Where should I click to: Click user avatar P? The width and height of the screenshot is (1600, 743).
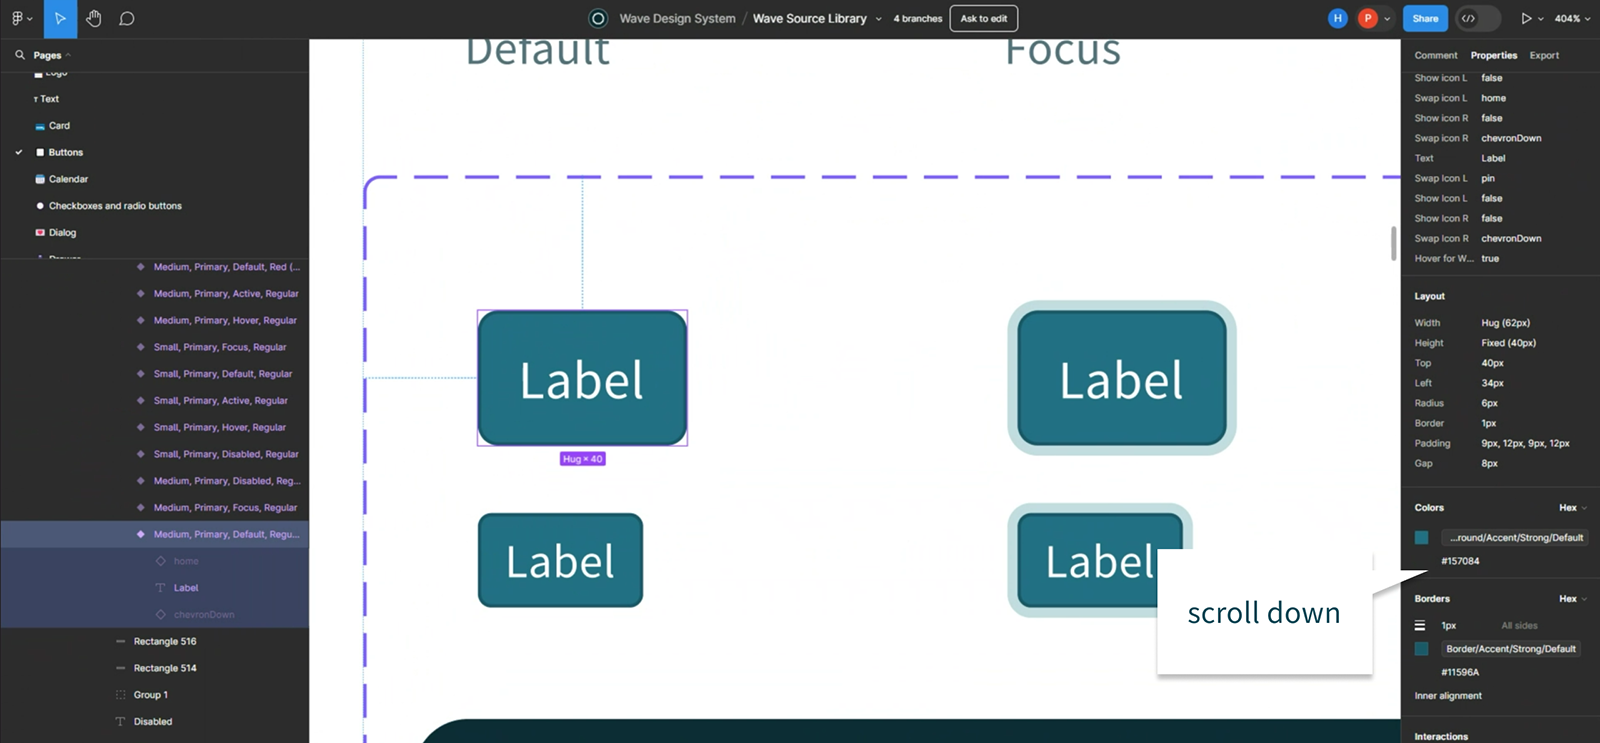(1367, 18)
